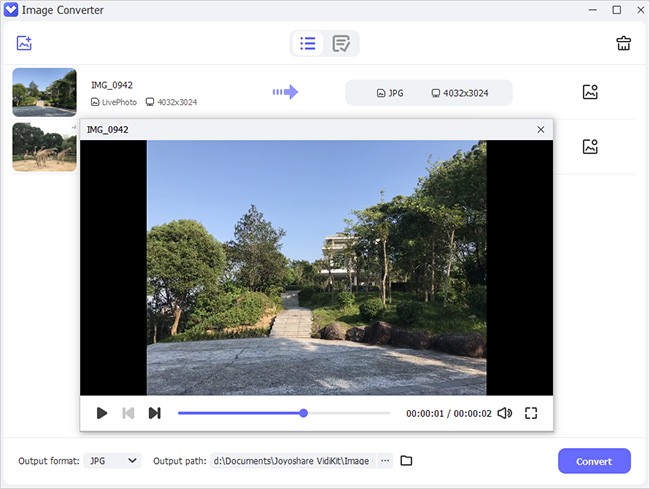Open image settings for giraffe photo row
Image resolution: width=650 pixels, height=489 pixels.
coord(590,146)
